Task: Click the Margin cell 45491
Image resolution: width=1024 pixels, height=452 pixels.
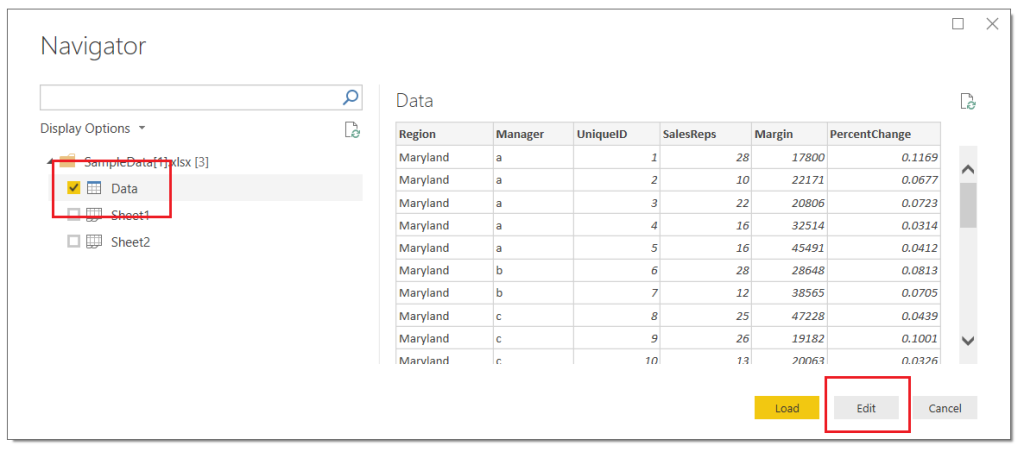Action: 789,248
